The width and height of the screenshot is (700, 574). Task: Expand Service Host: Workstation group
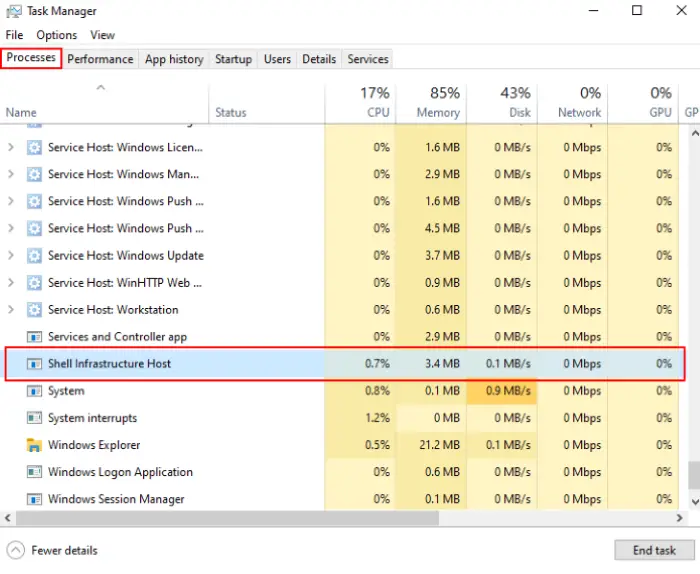click(11, 310)
